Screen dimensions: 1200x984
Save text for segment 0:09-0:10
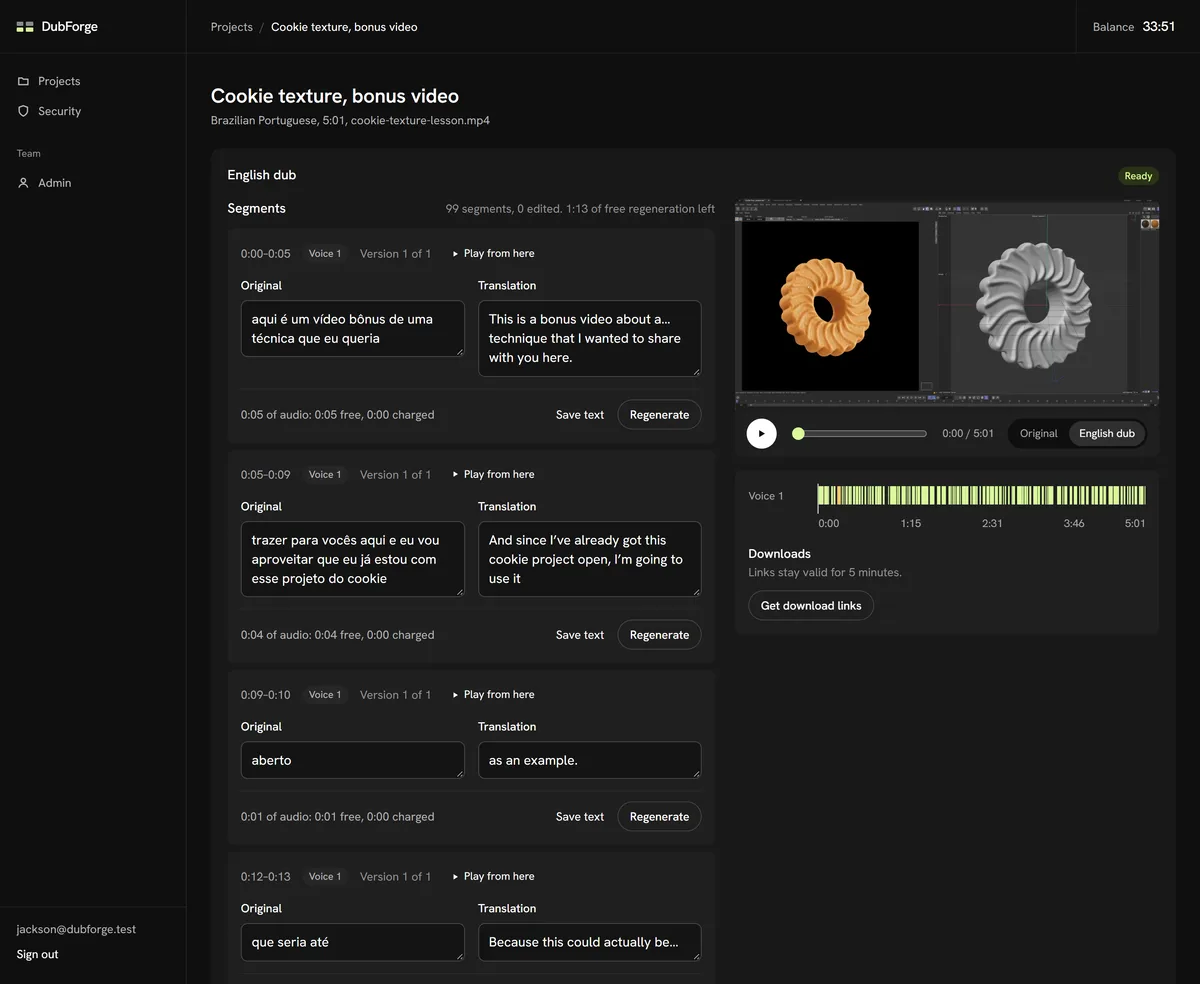click(580, 816)
